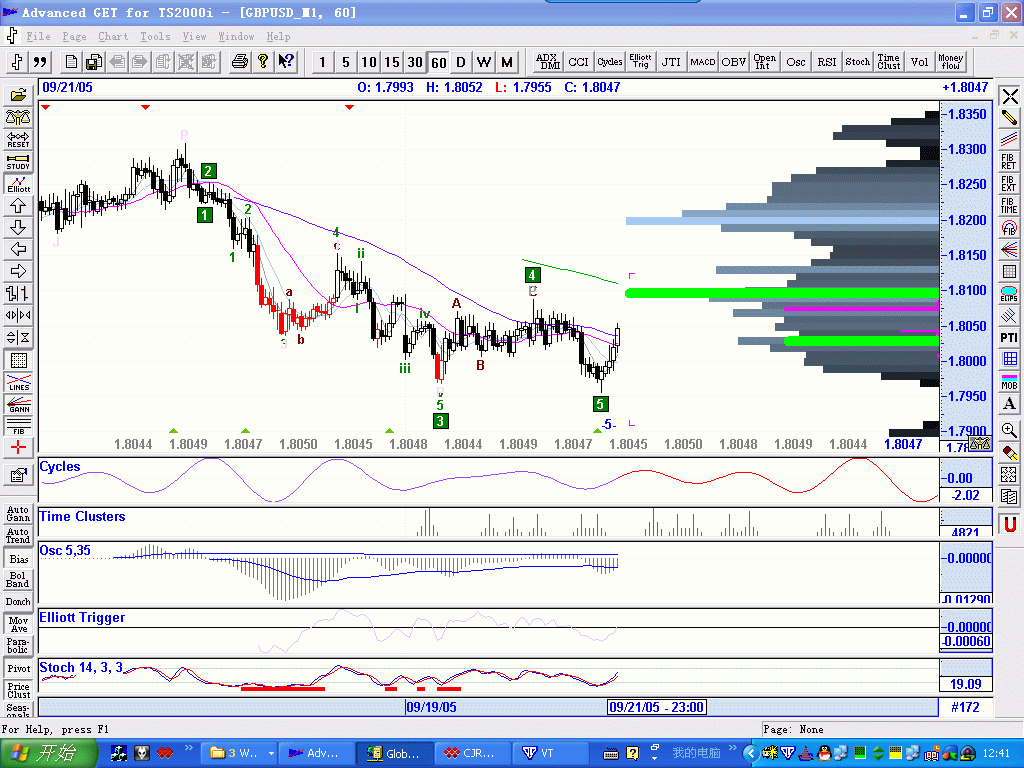Screen dimensions: 1024x768
Task: Select the MOB make-or-break tool
Action: tap(1010, 381)
